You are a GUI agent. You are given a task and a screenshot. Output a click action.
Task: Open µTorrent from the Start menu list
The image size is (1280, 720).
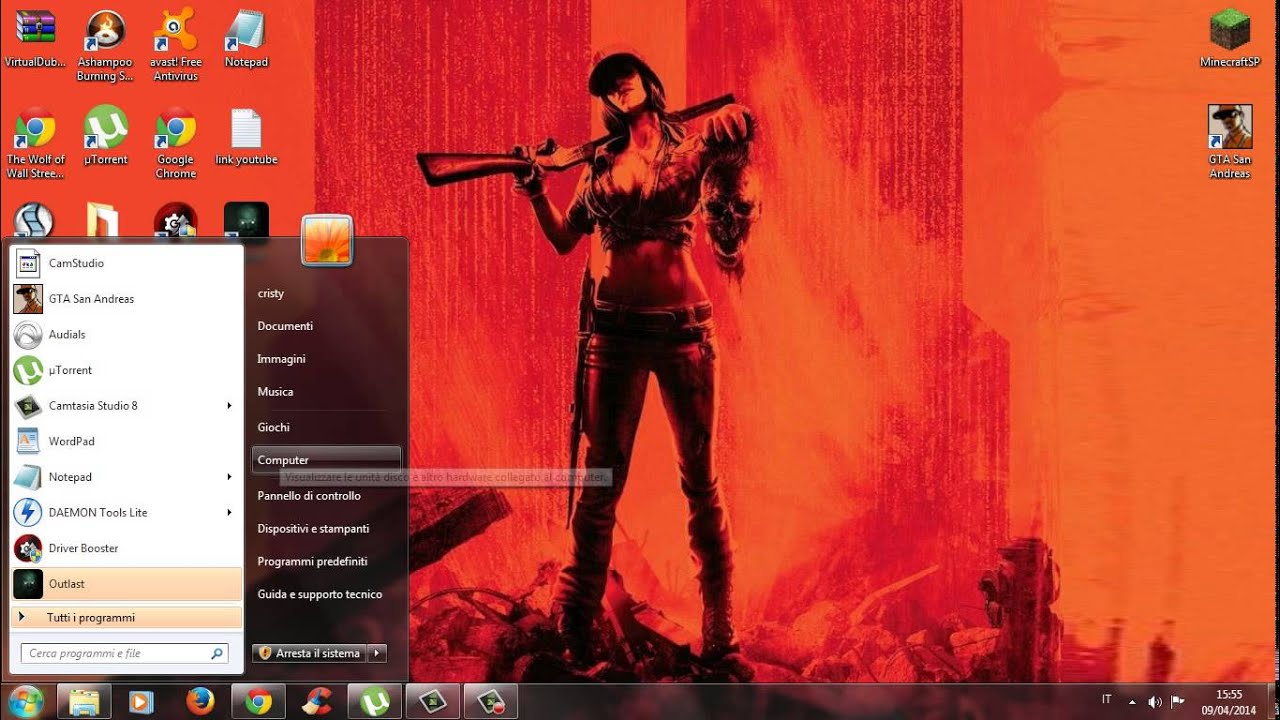[126, 370]
